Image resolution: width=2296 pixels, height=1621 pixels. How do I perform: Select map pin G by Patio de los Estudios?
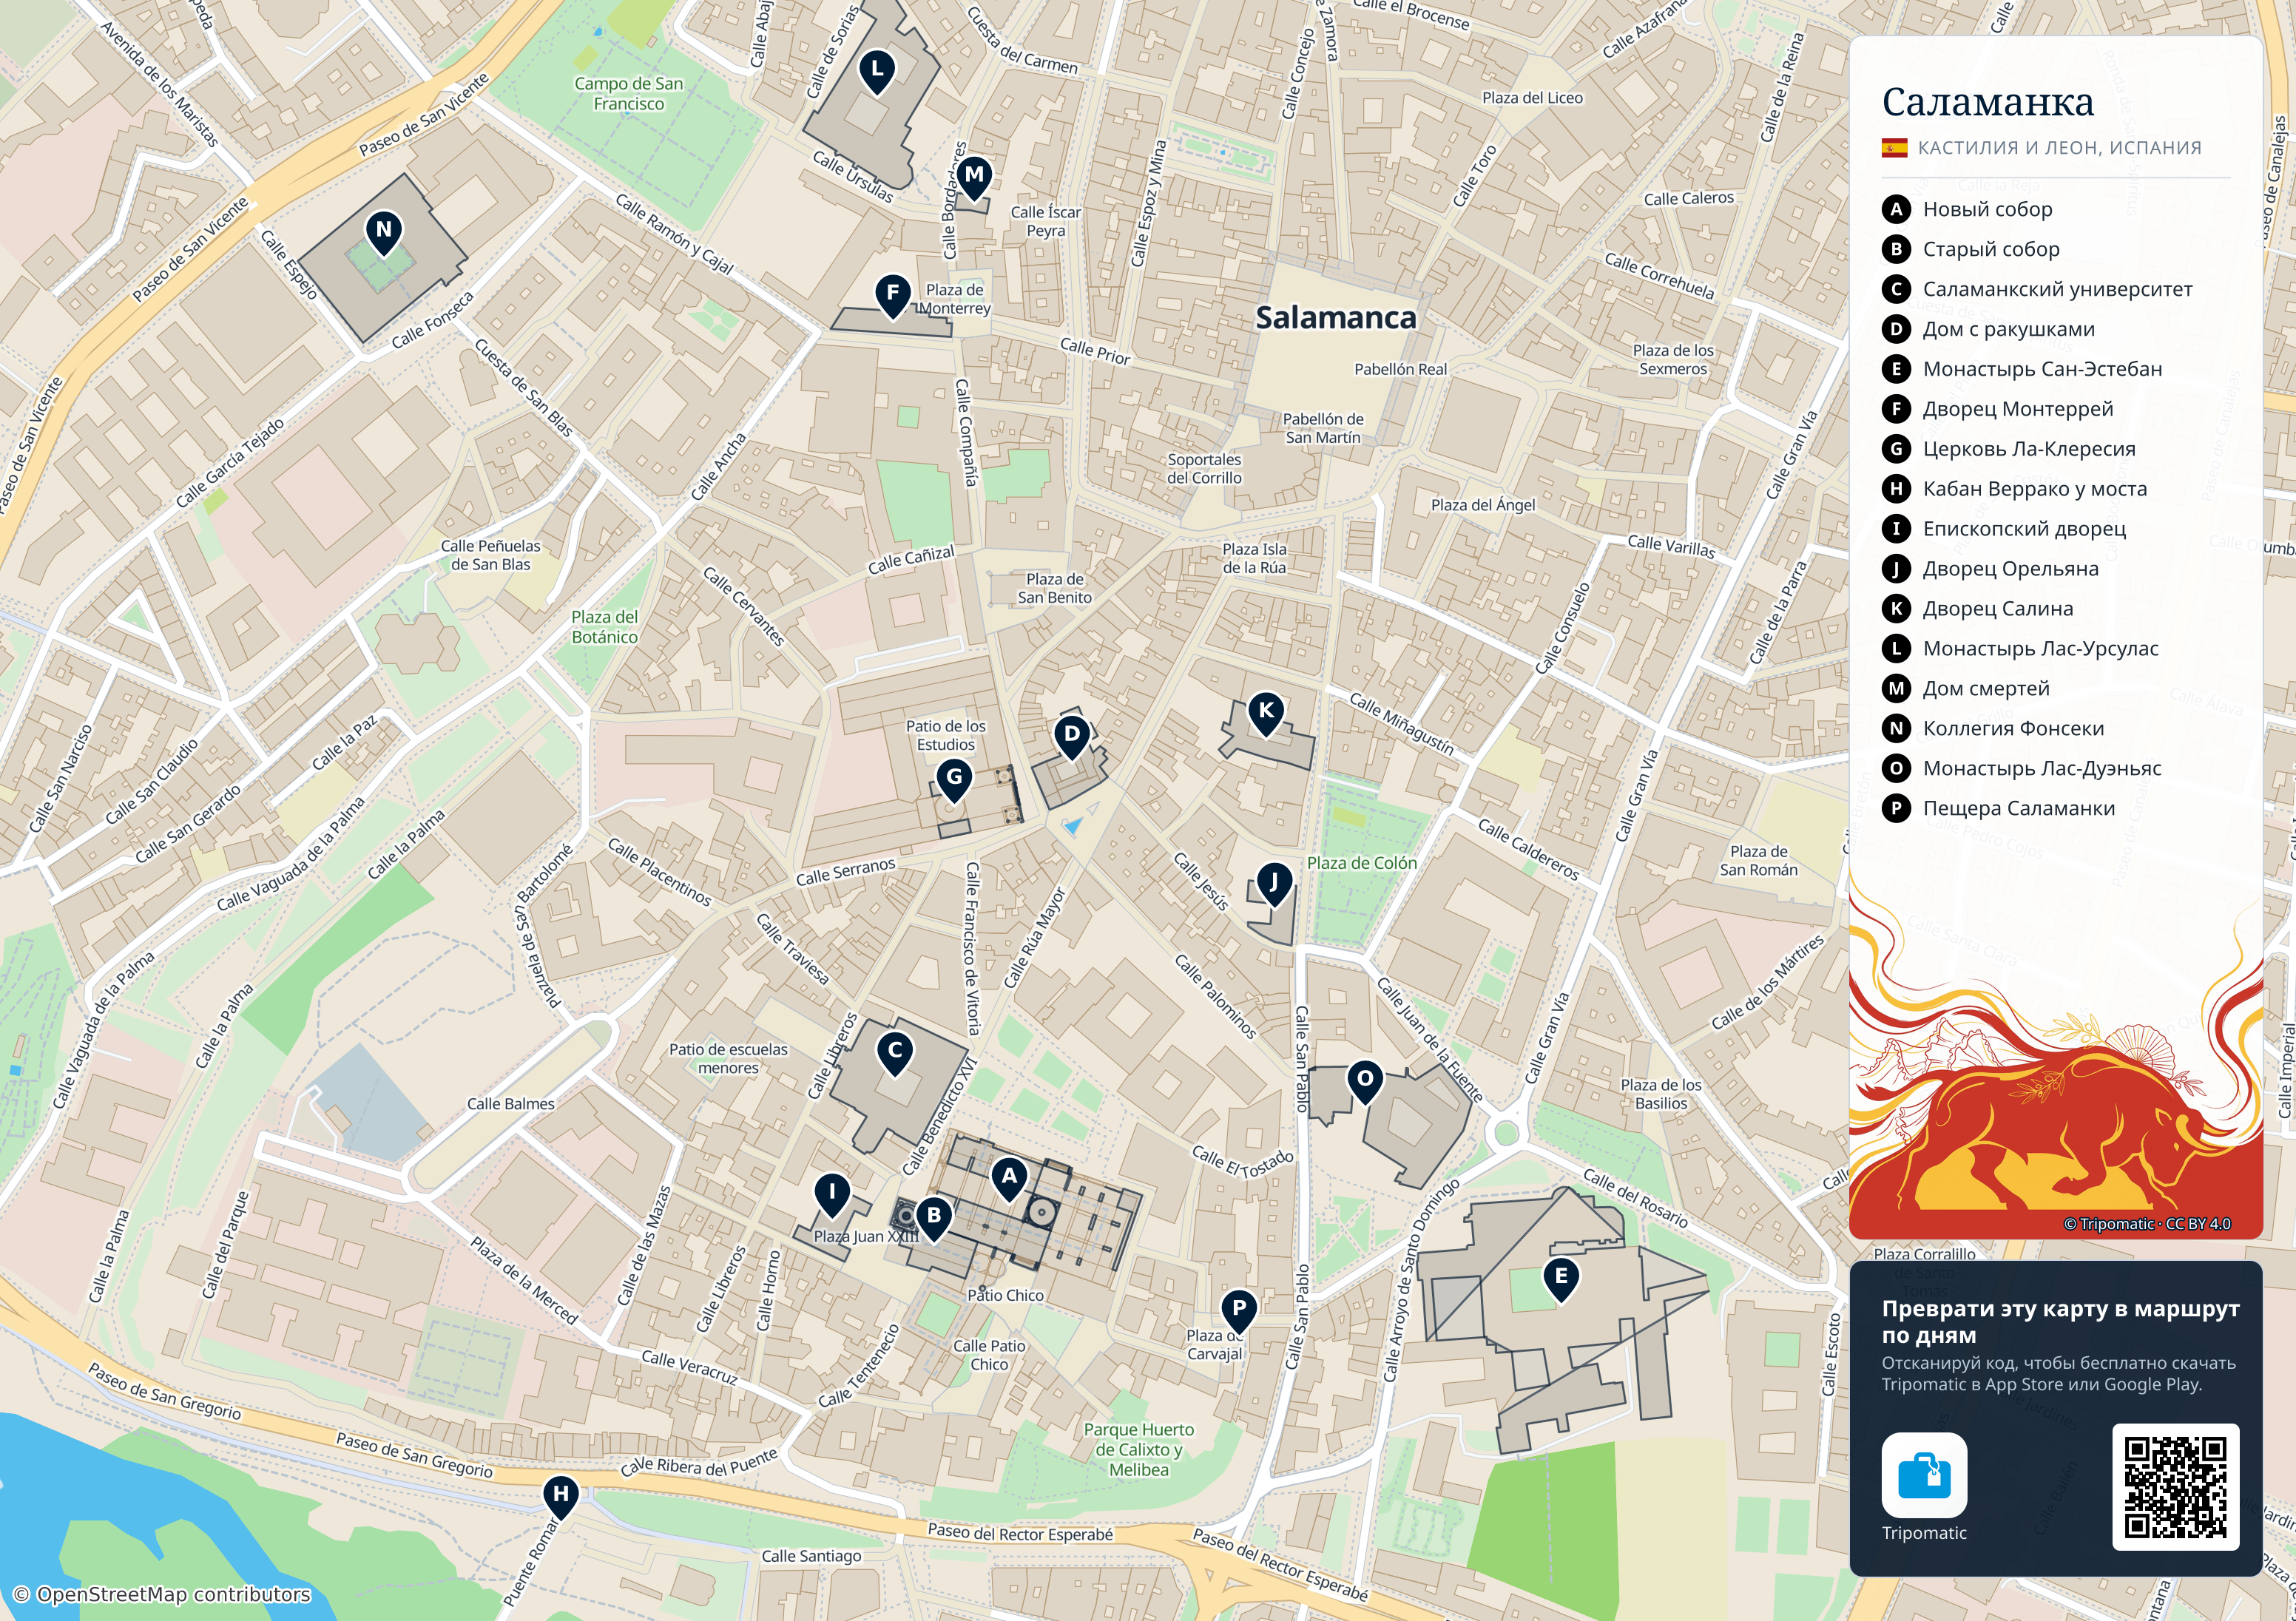pyautogui.click(x=954, y=780)
